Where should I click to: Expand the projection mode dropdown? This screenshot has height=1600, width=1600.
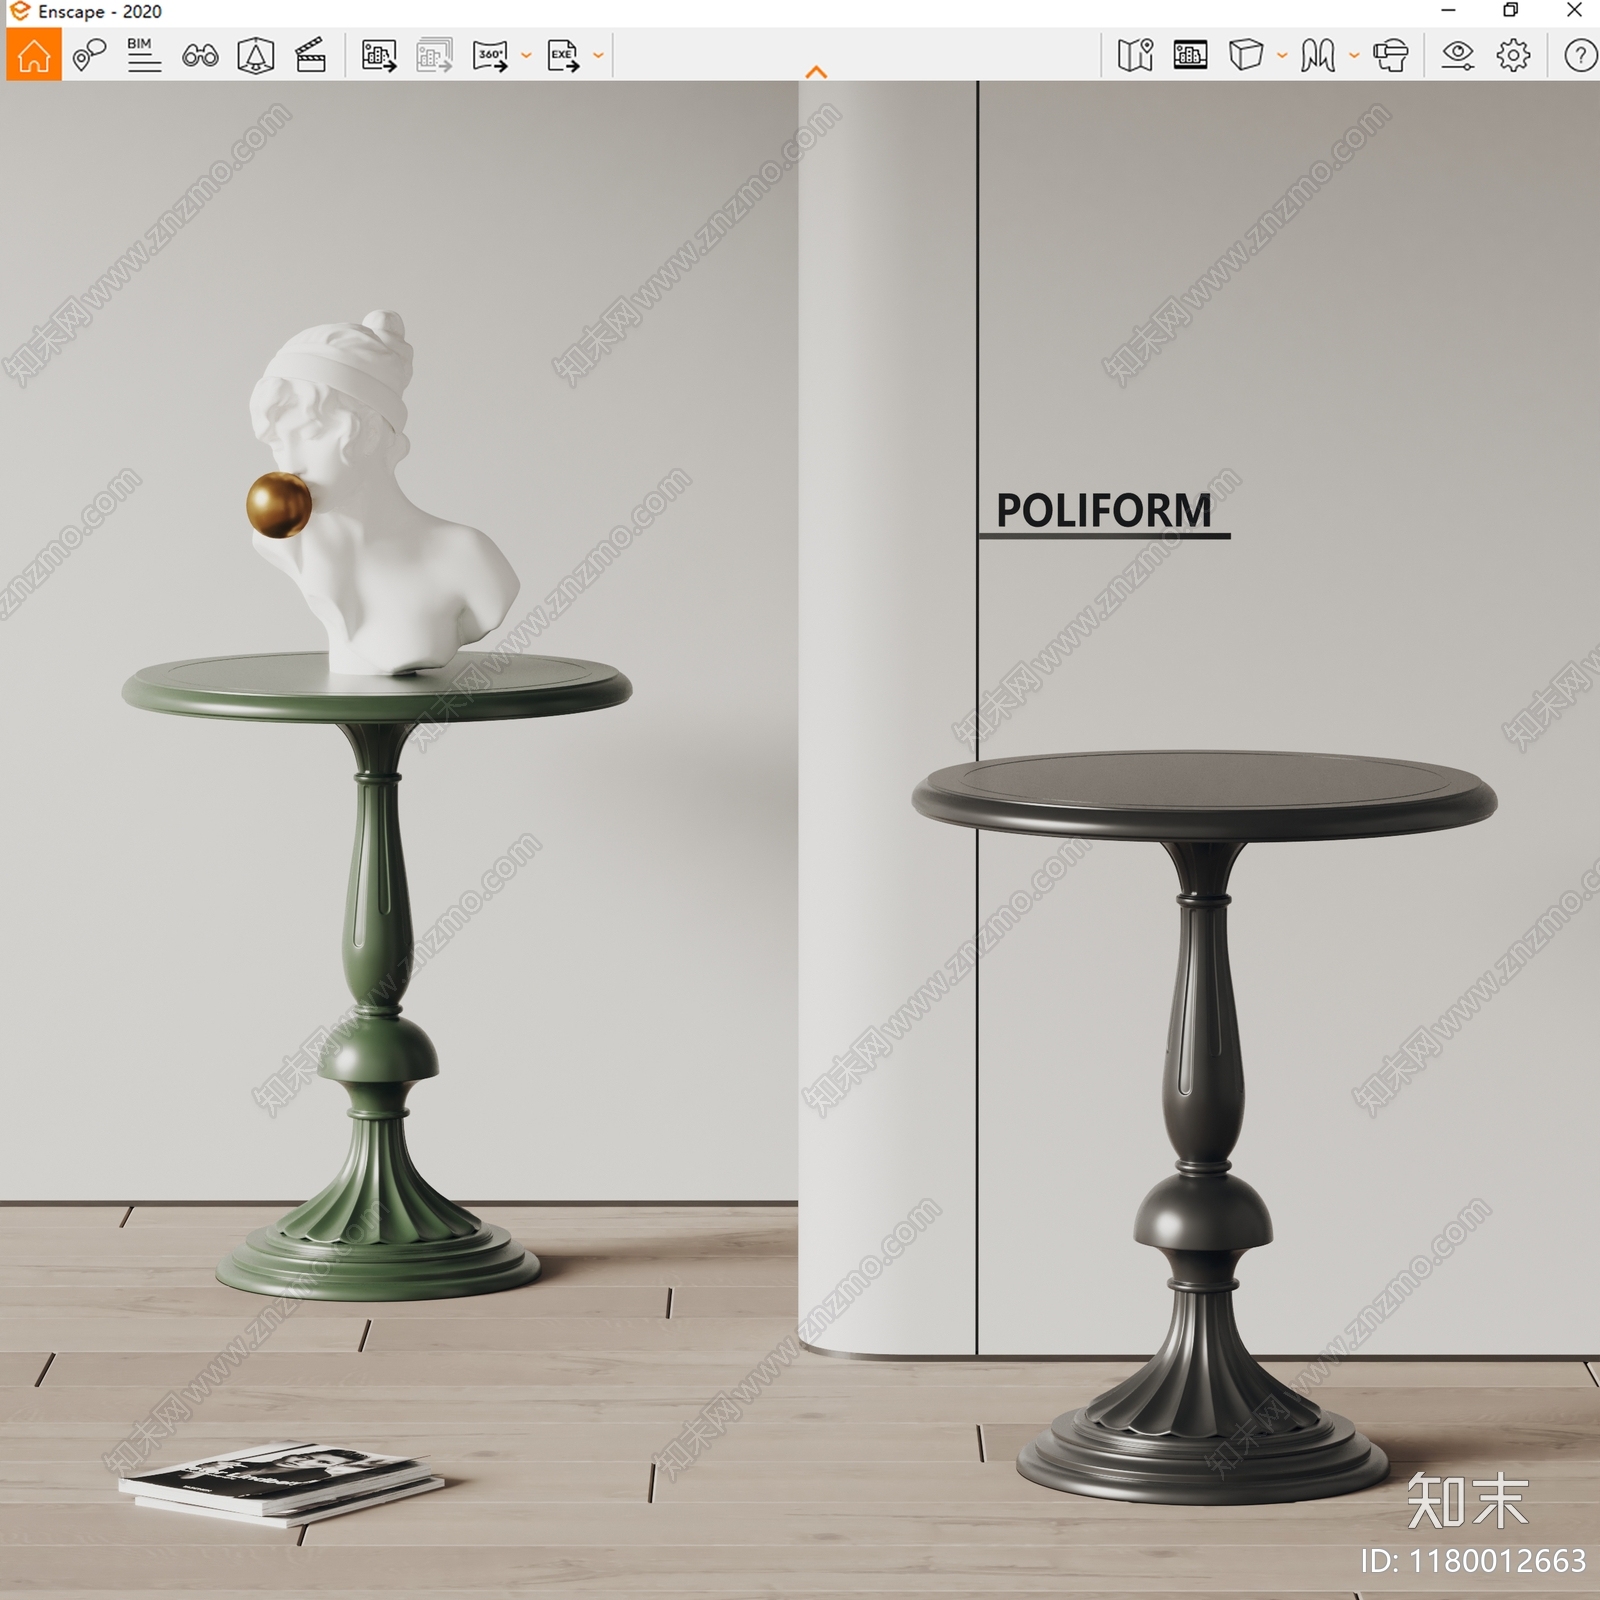click(1282, 56)
